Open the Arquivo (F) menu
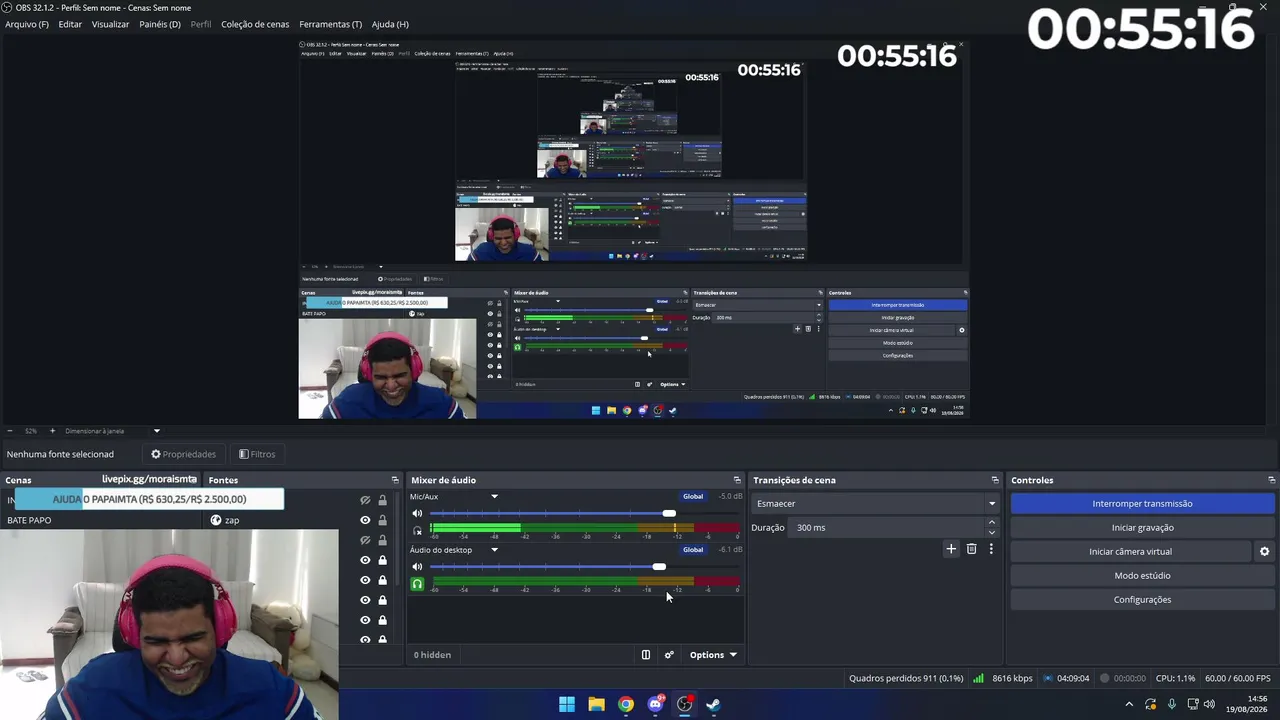 pos(27,24)
